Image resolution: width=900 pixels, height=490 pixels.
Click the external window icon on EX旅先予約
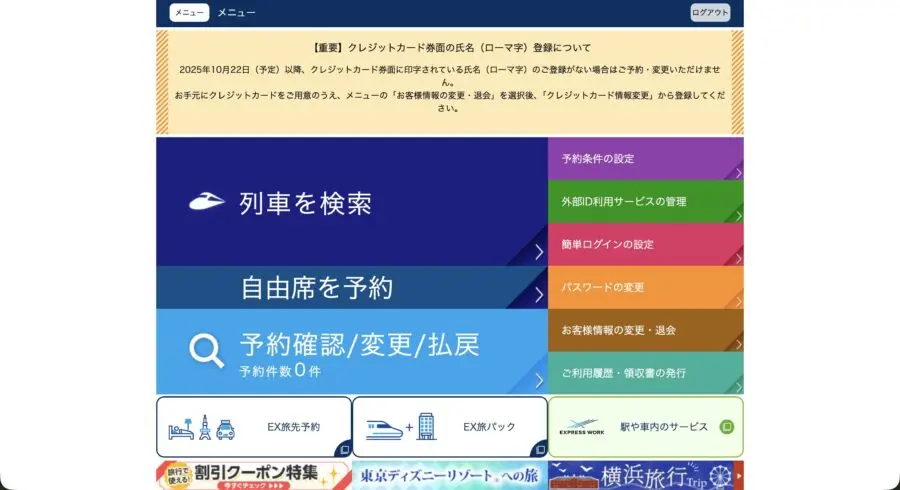tap(341, 449)
